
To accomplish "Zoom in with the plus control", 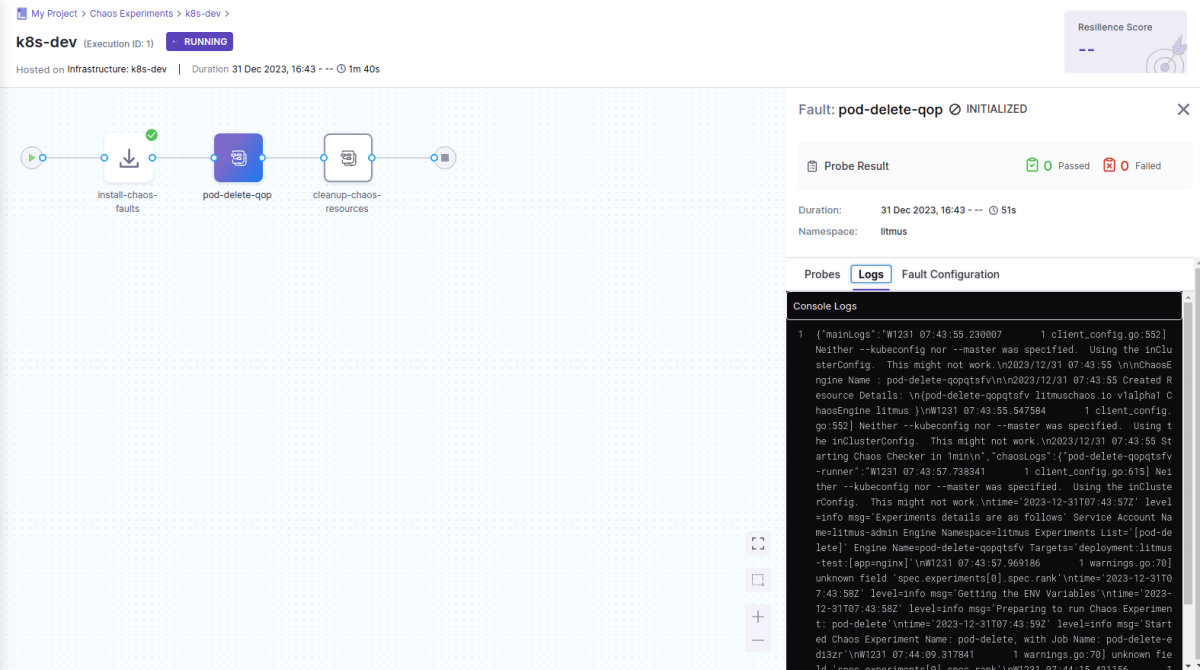I will [758, 617].
